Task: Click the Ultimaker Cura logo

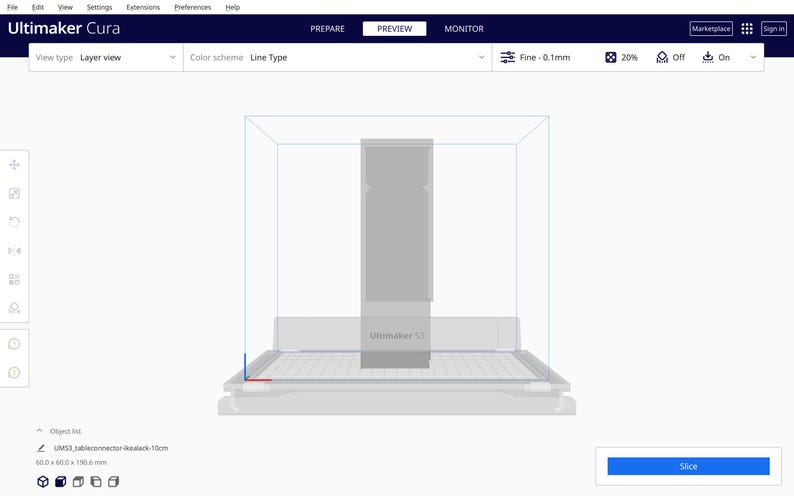Action: tap(64, 28)
